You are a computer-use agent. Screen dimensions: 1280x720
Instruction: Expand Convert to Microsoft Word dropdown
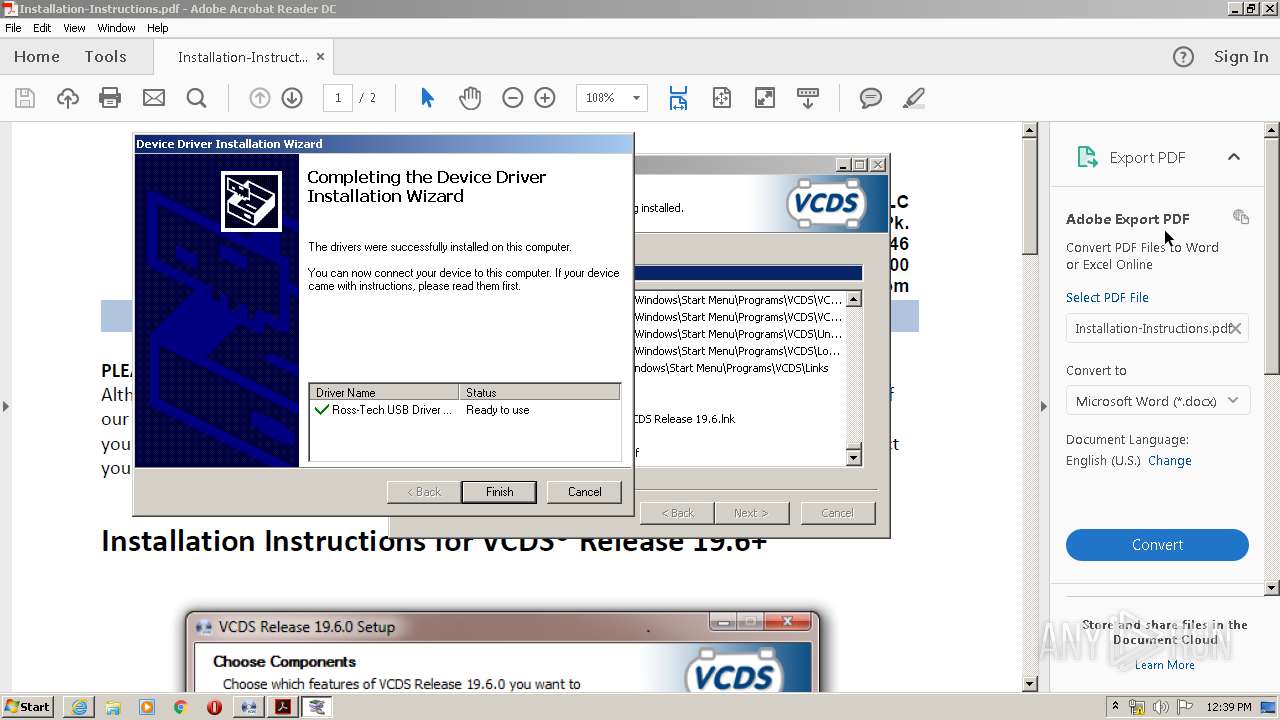point(1157,401)
